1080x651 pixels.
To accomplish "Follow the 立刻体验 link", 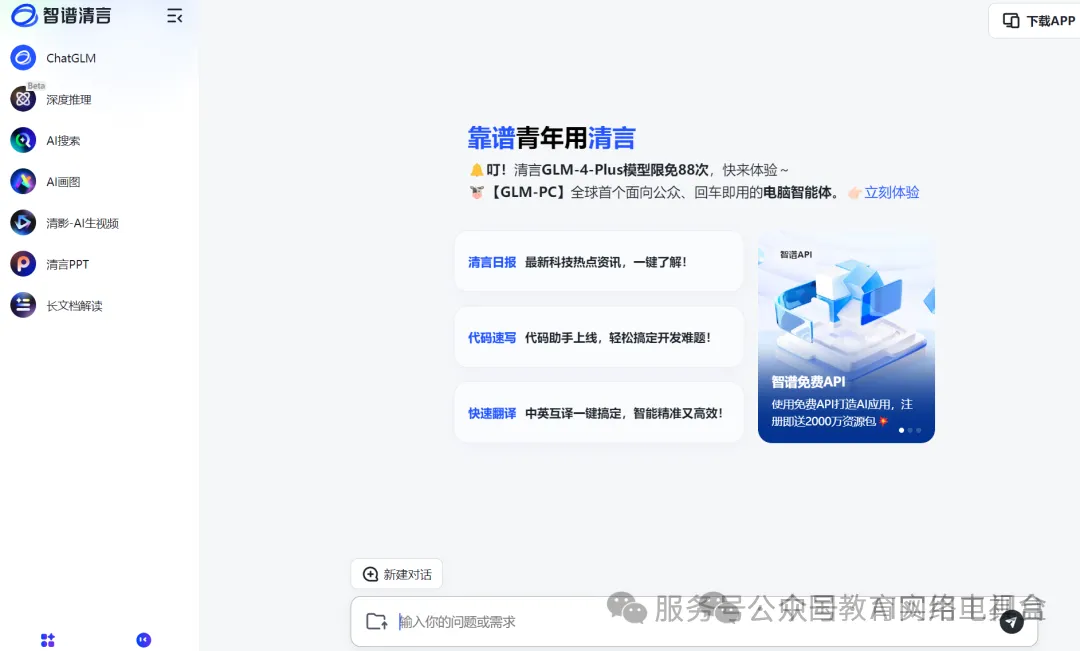I will point(891,192).
